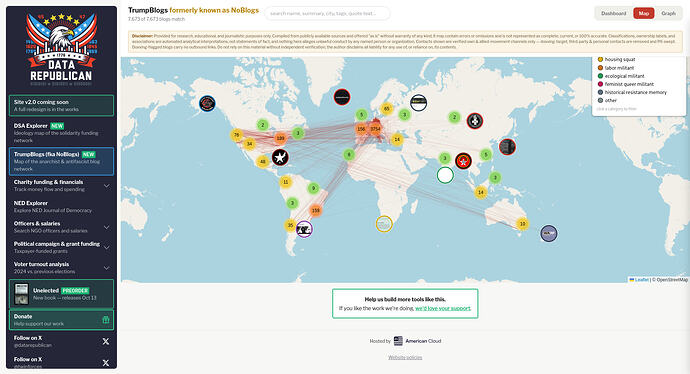This screenshot has width=690, height=374.
Task: Expand the 35 cluster over Chile
Action: tap(290, 225)
